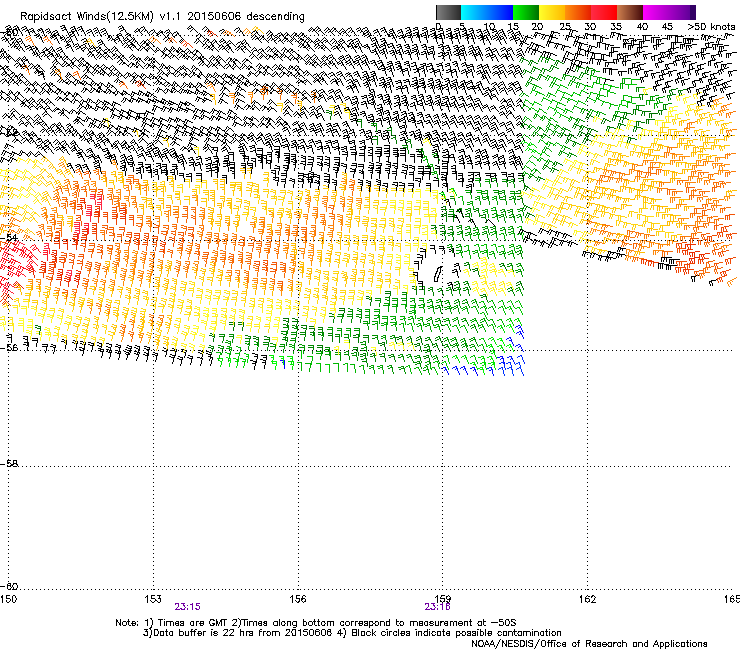Click the yellow 20-25 knots legend swatch
740x650 pixels.
(x=552, y=12)
